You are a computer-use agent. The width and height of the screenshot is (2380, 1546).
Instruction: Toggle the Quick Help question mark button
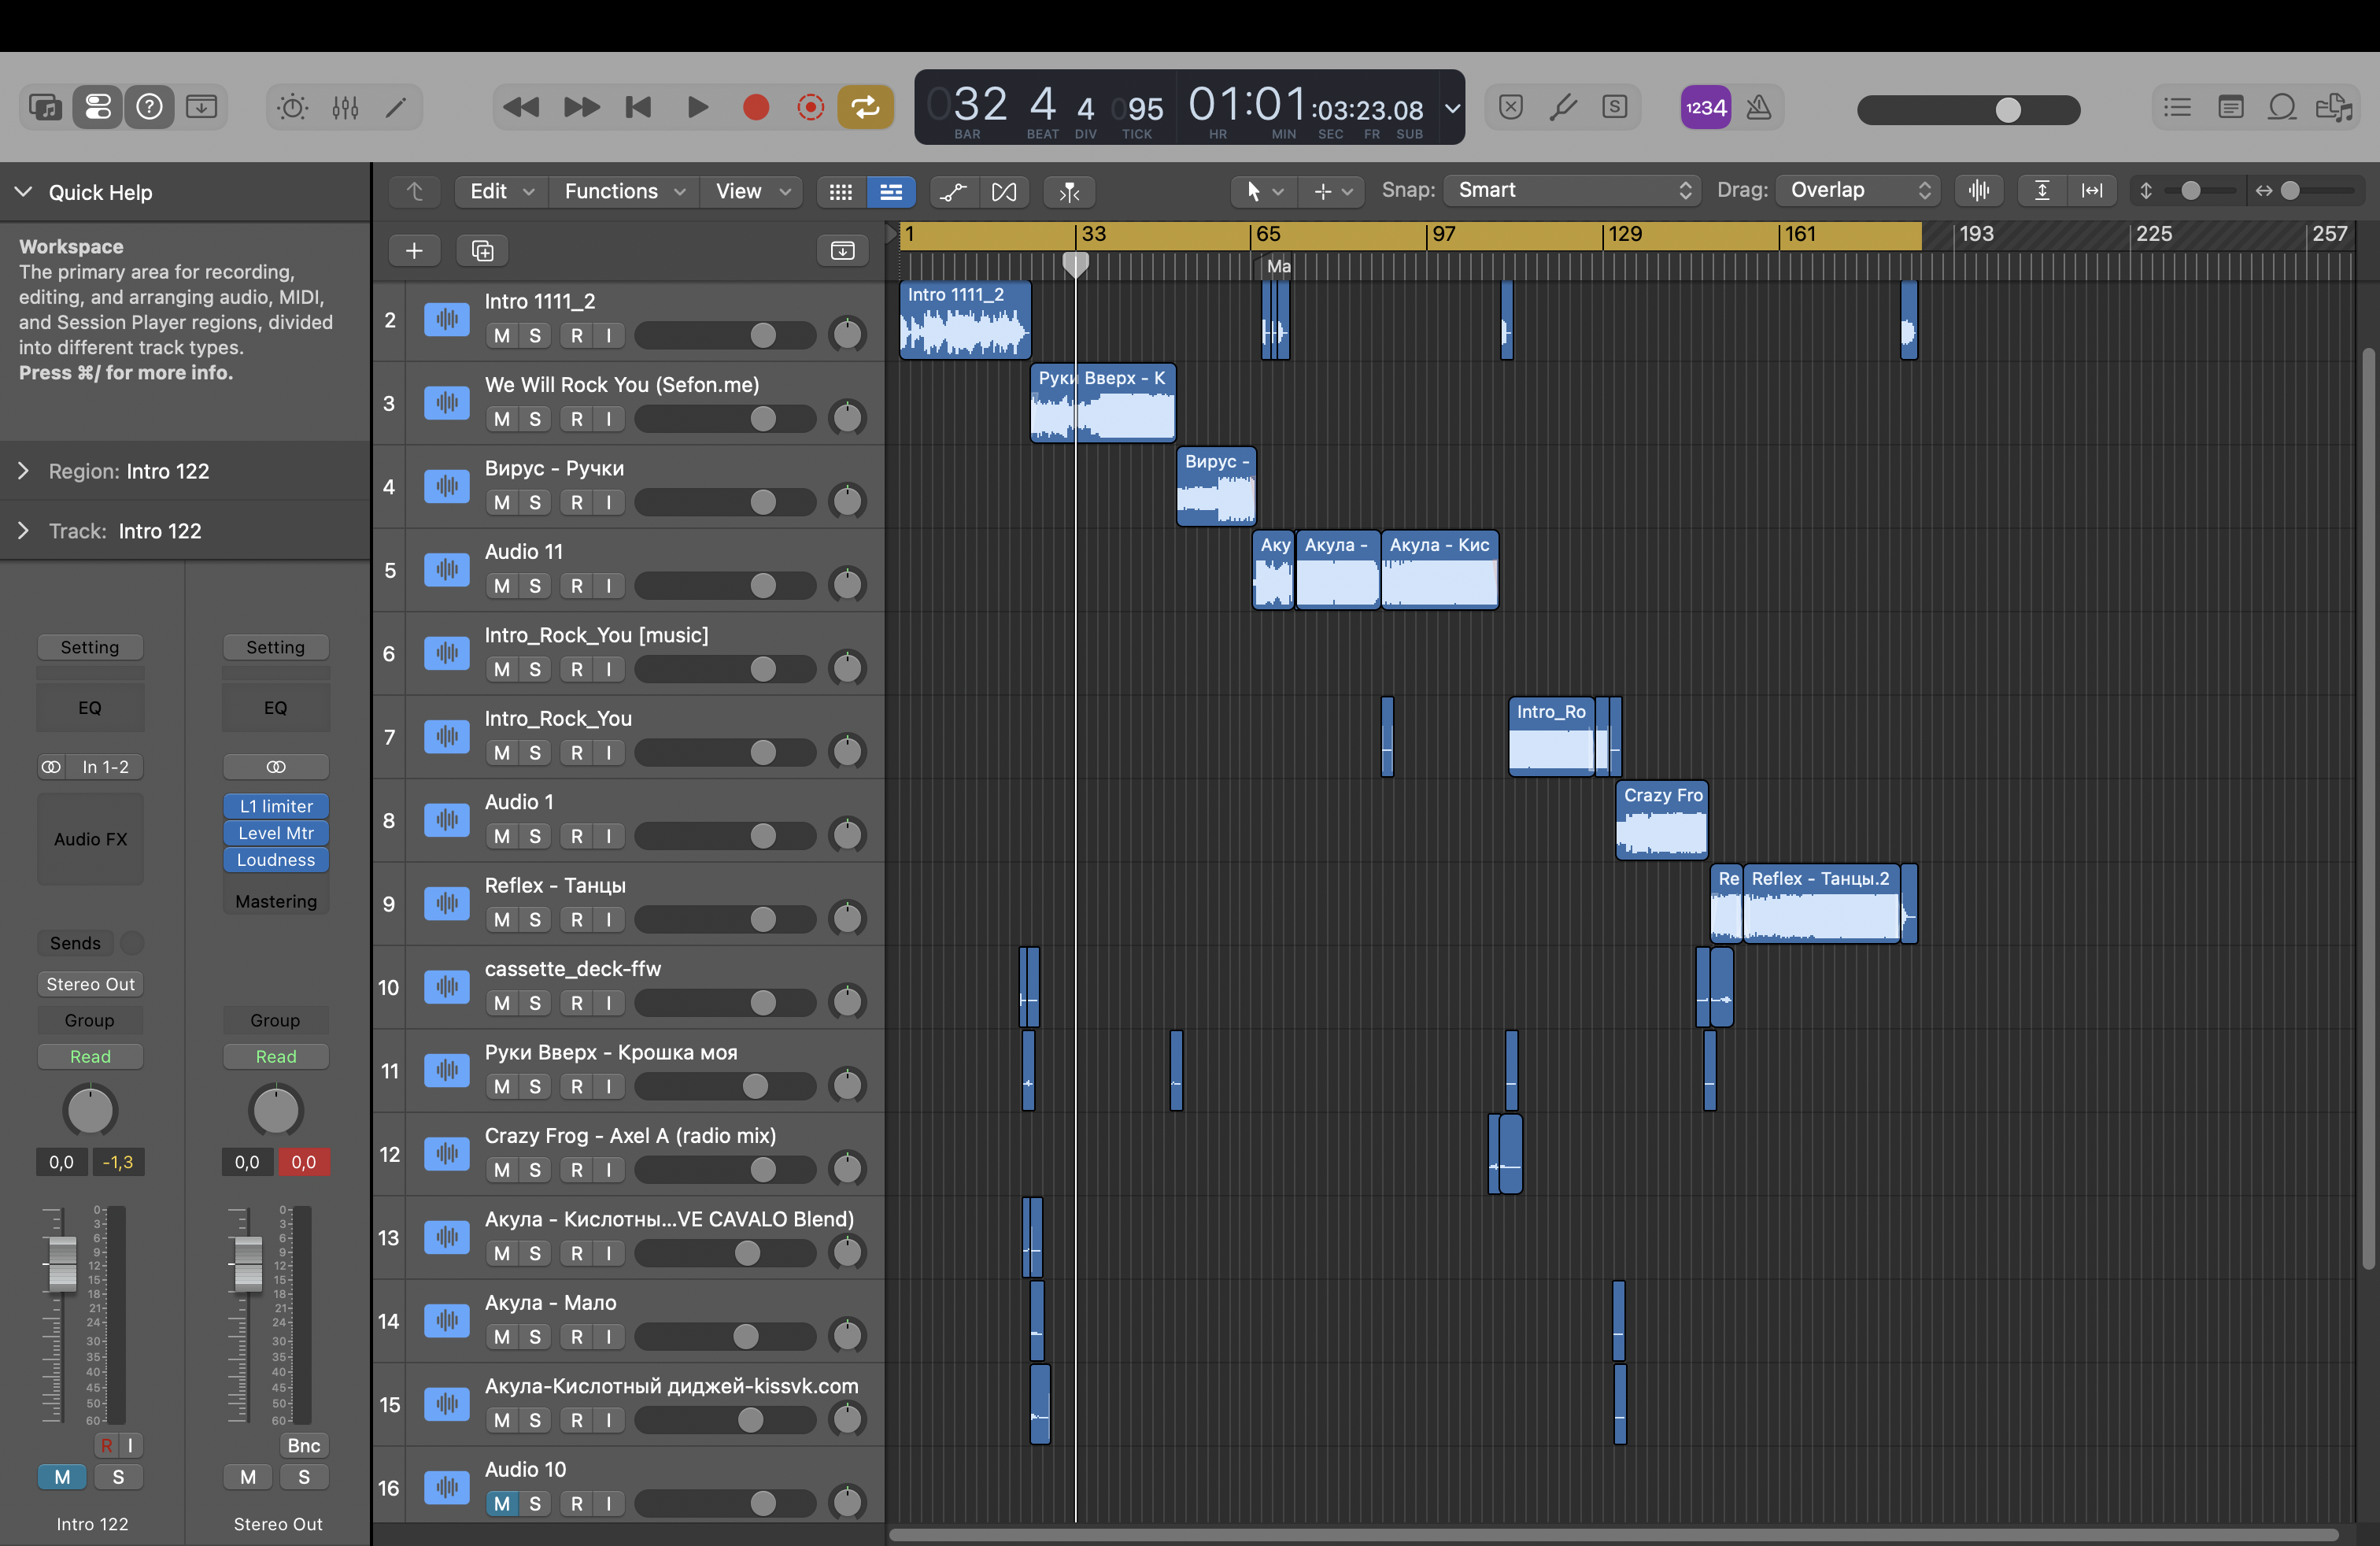click(149, 107)
